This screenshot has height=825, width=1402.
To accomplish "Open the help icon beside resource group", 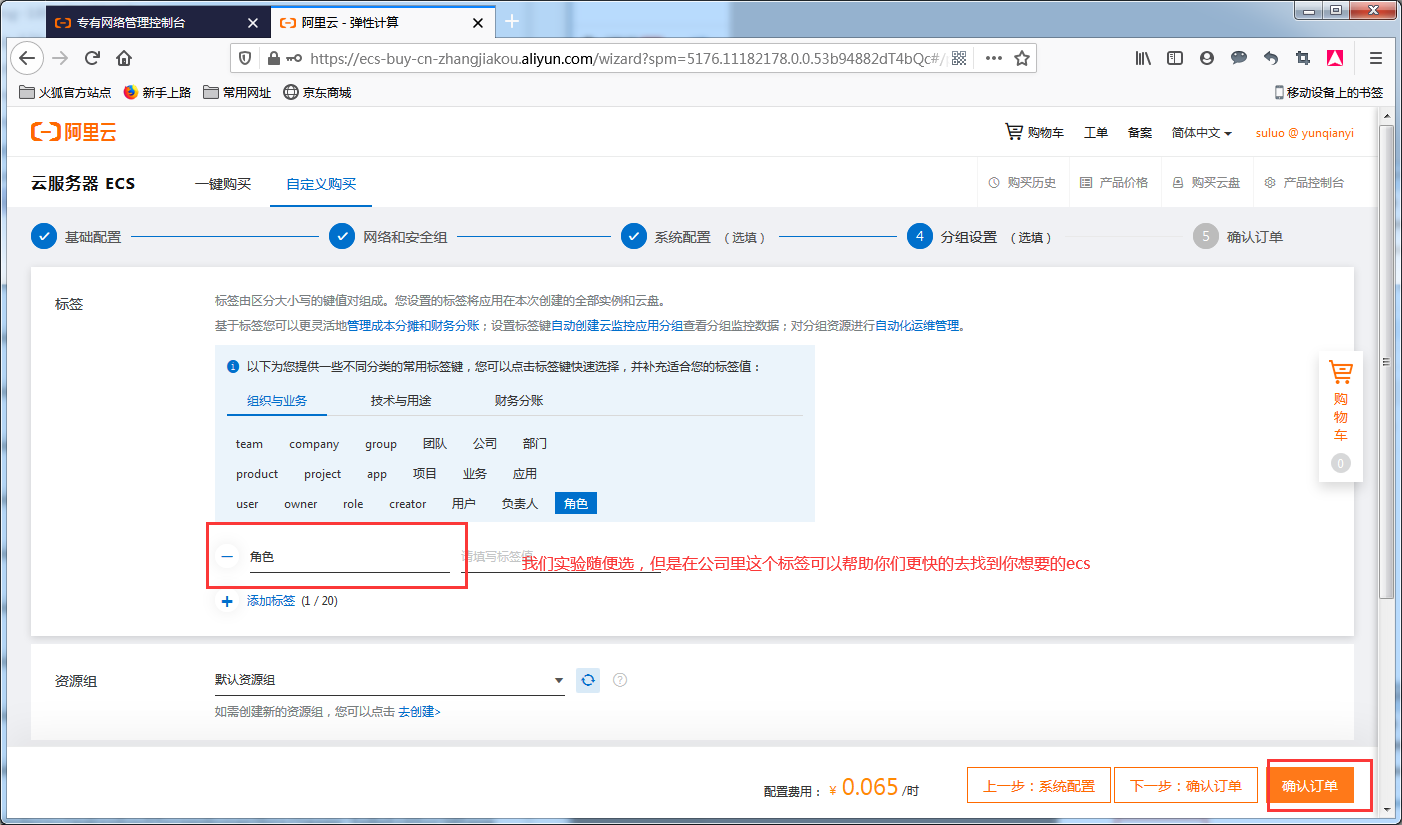I will pyautogui.click(x=620, y=679).
